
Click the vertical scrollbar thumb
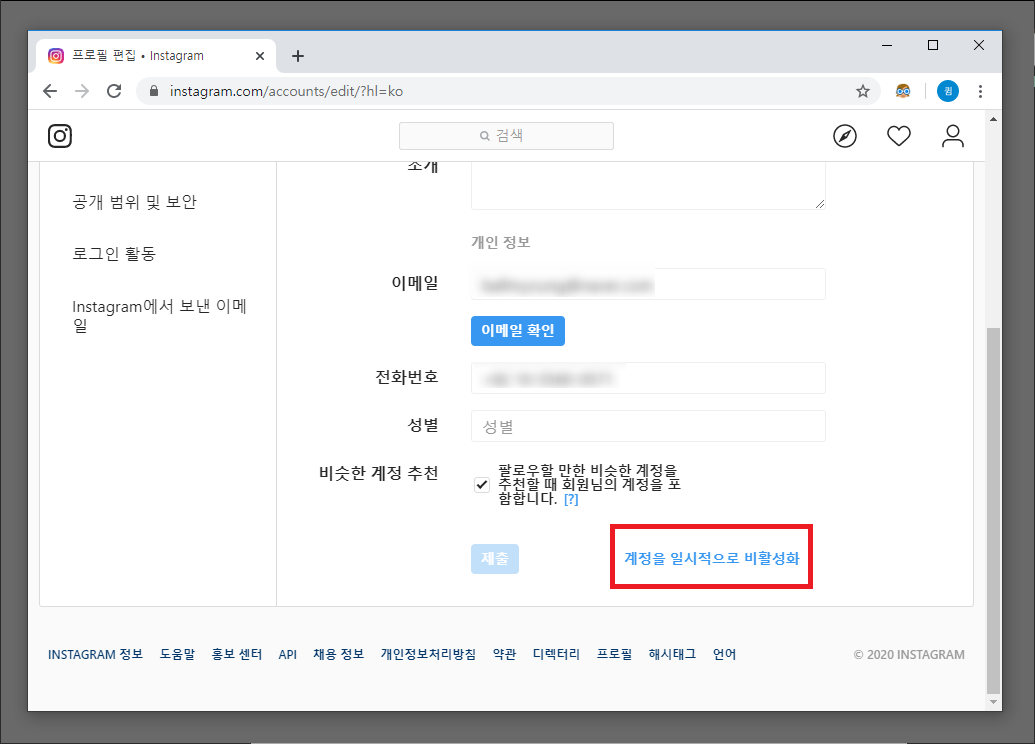point(993,509)
